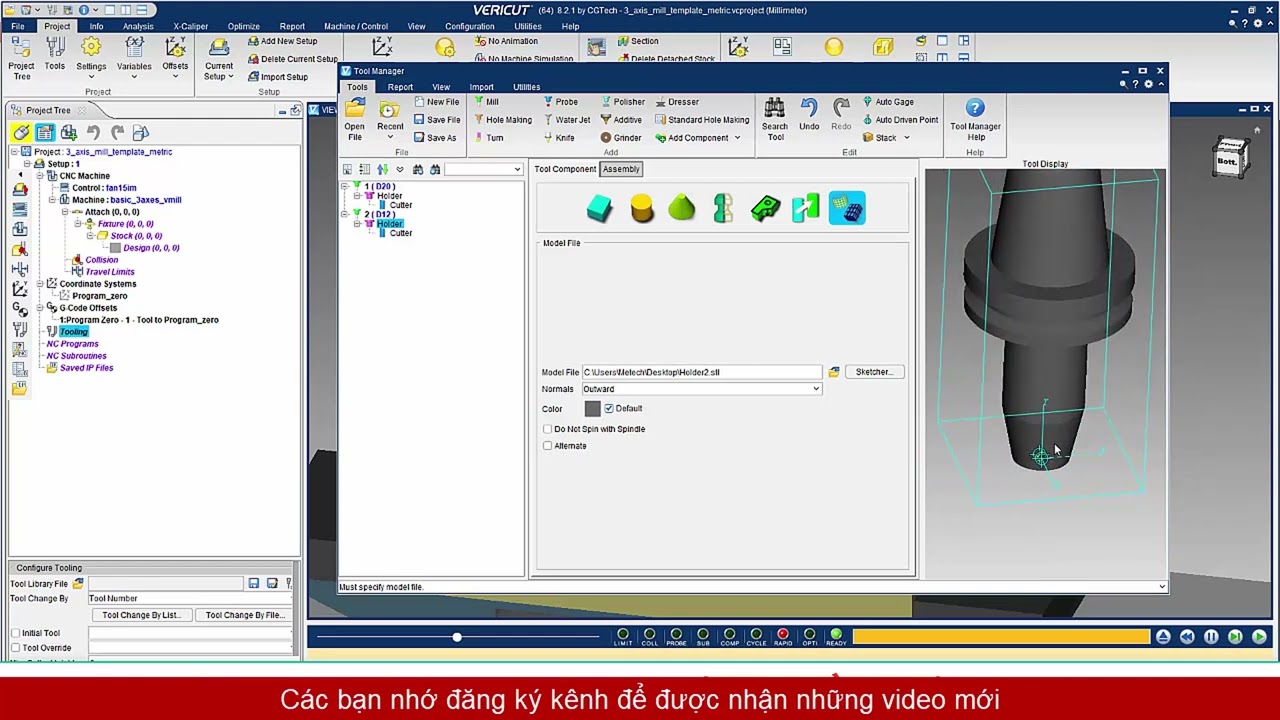Pause the simulation playback

(1211, 637)
